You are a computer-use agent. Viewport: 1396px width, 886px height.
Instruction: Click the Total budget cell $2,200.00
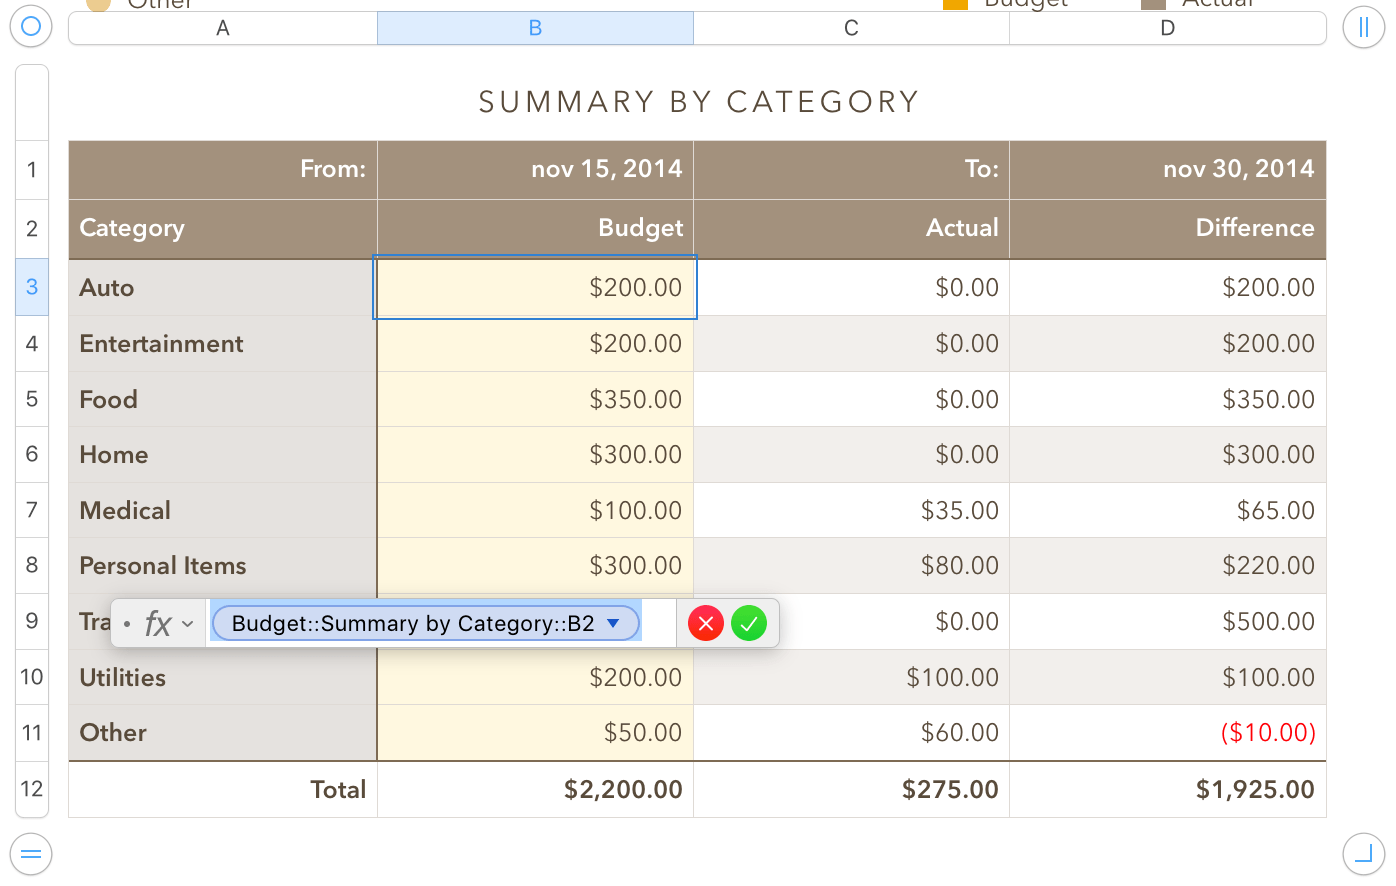(x=535, y=789)
